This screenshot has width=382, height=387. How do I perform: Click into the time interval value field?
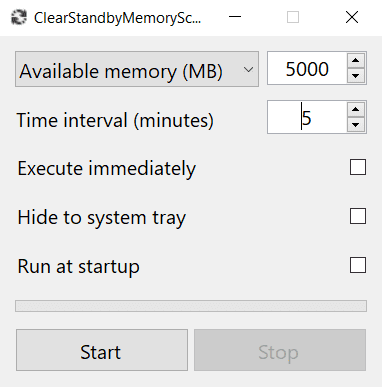307,117
